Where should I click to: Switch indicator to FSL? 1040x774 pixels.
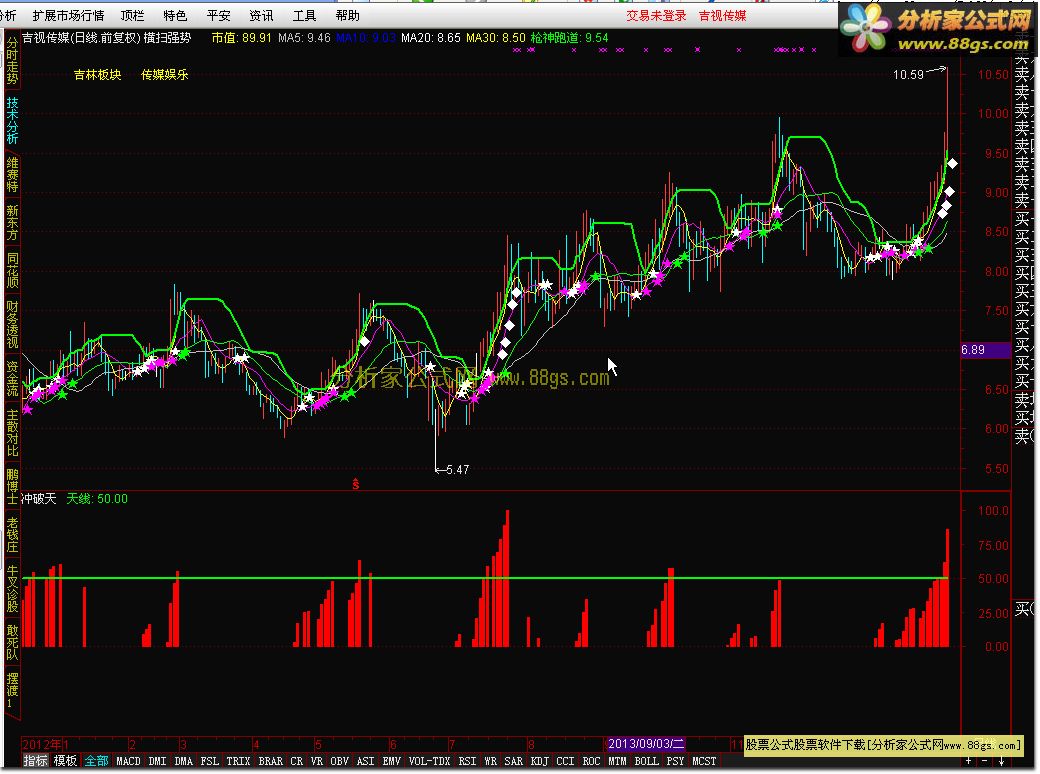[210, 761]
